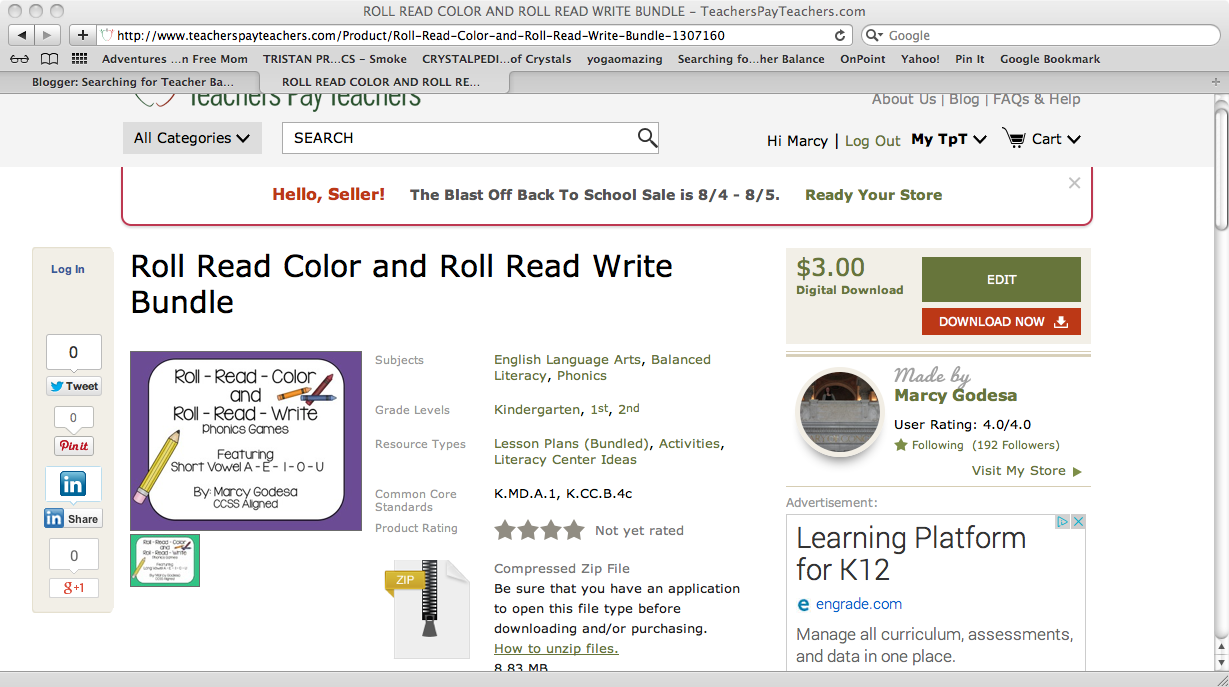
Task: Click the LinkedIn Share button
Action: (72, 519)
